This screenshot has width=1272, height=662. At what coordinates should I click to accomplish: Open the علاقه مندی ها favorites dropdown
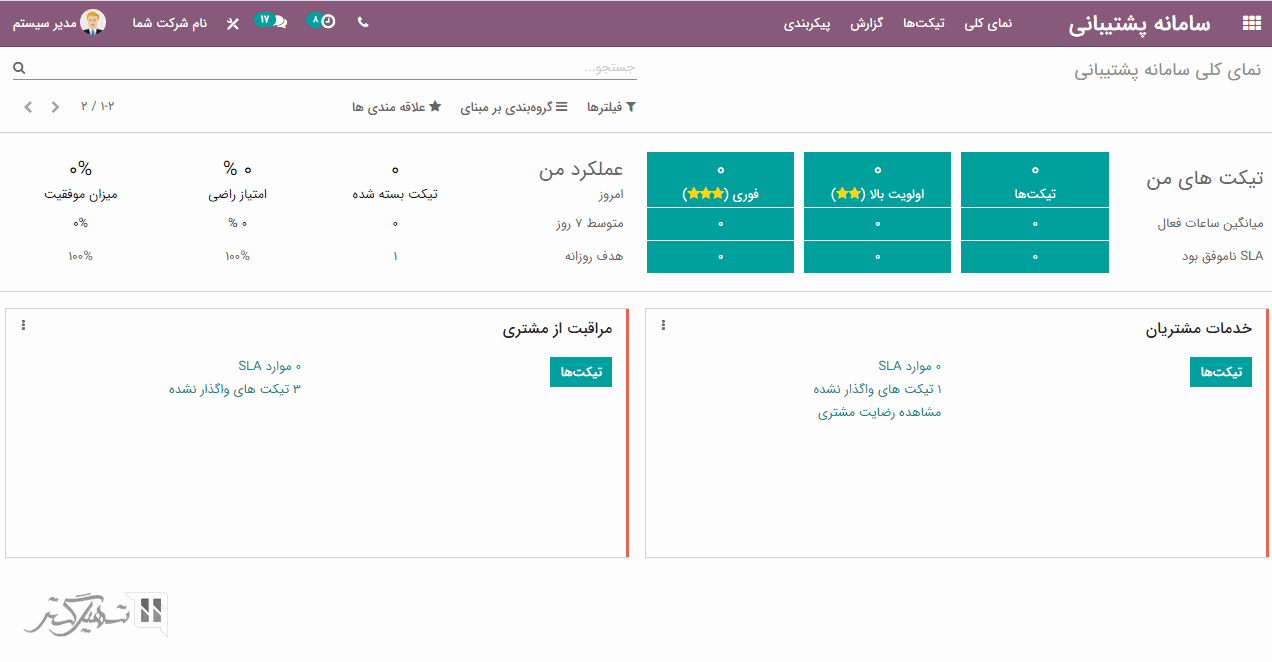tap(396, 107)
